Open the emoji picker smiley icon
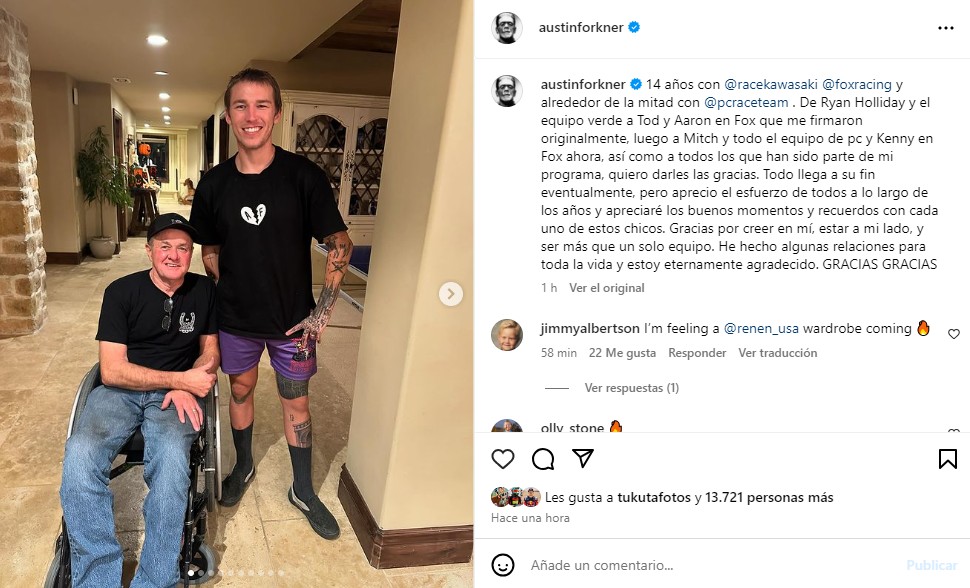The height and width of the screenshot is (588, 970). (x=502, y=565)
